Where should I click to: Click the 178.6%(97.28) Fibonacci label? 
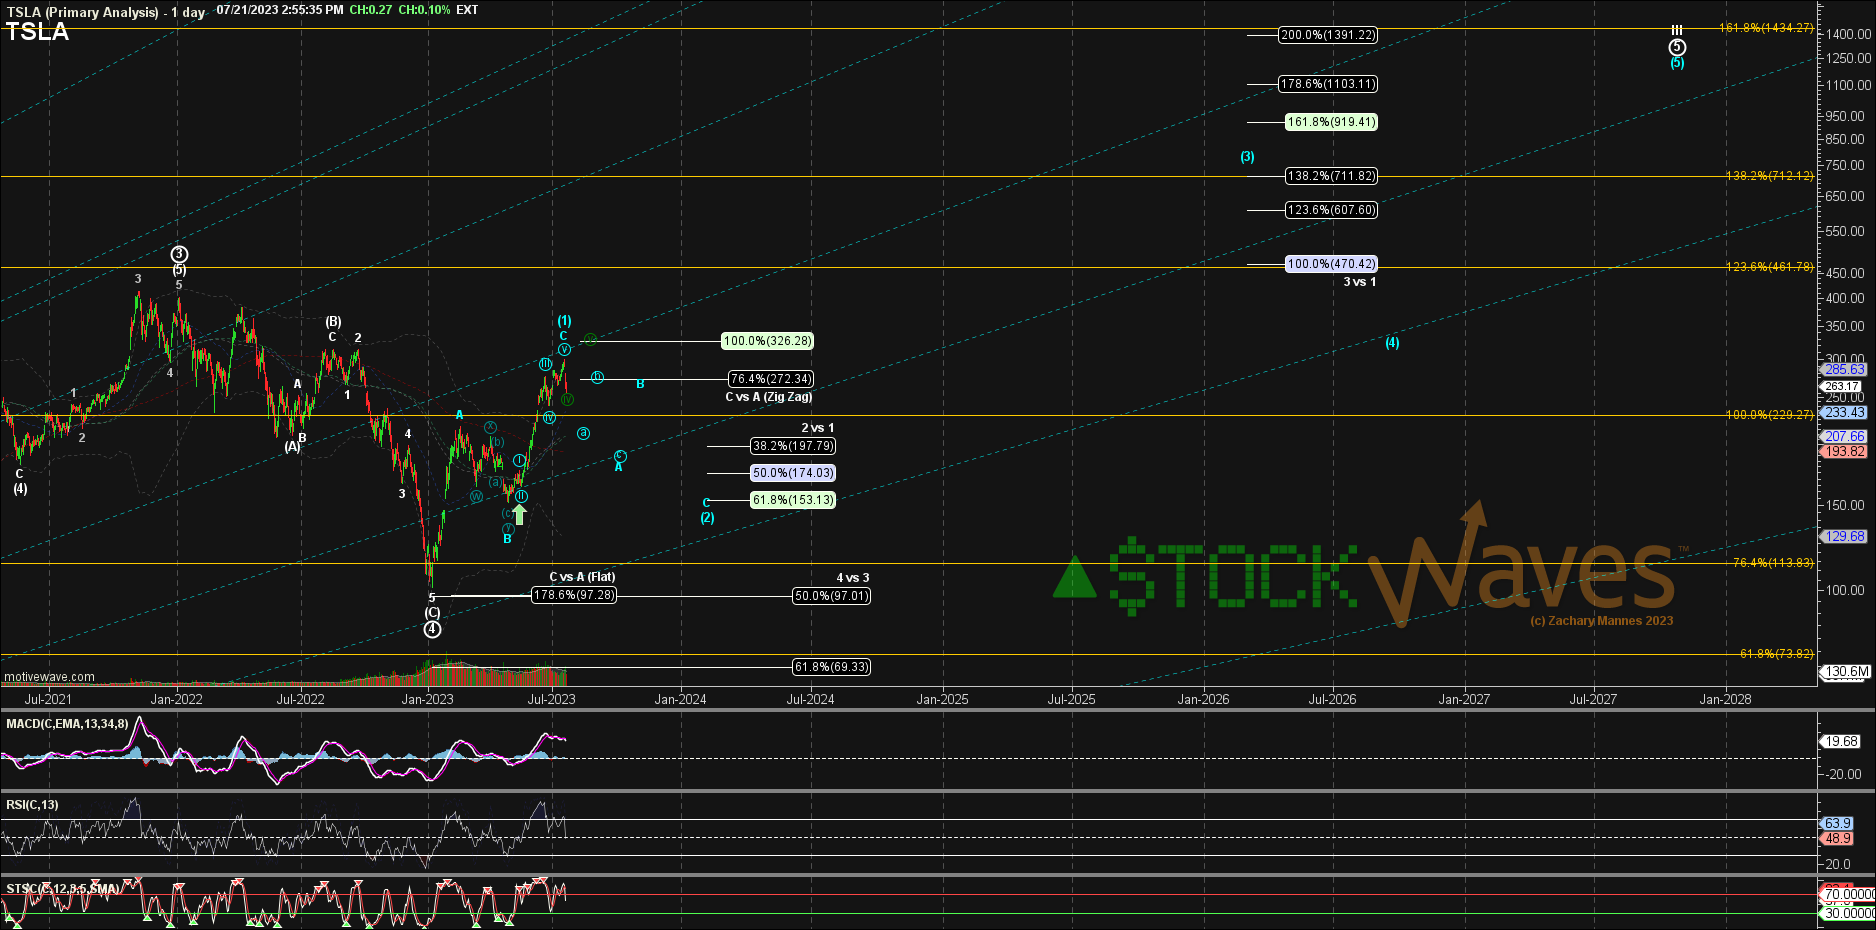(574, 595)
